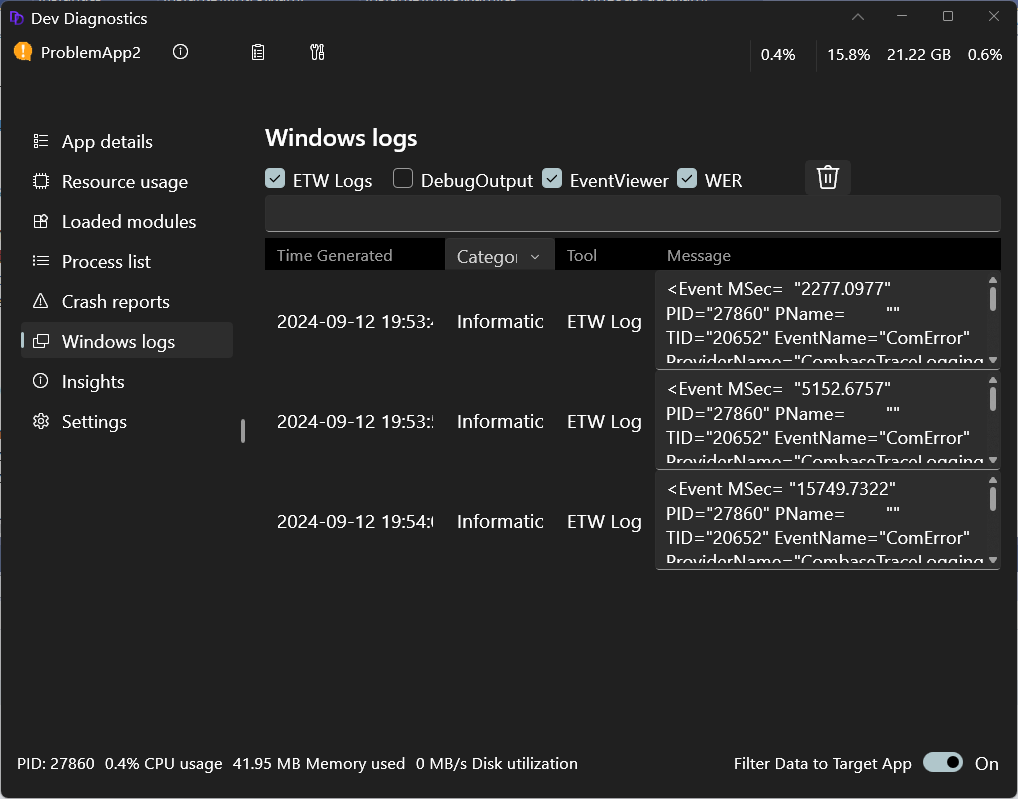Click the Resource usage chip icon
1018x799 pixels.
41,181
